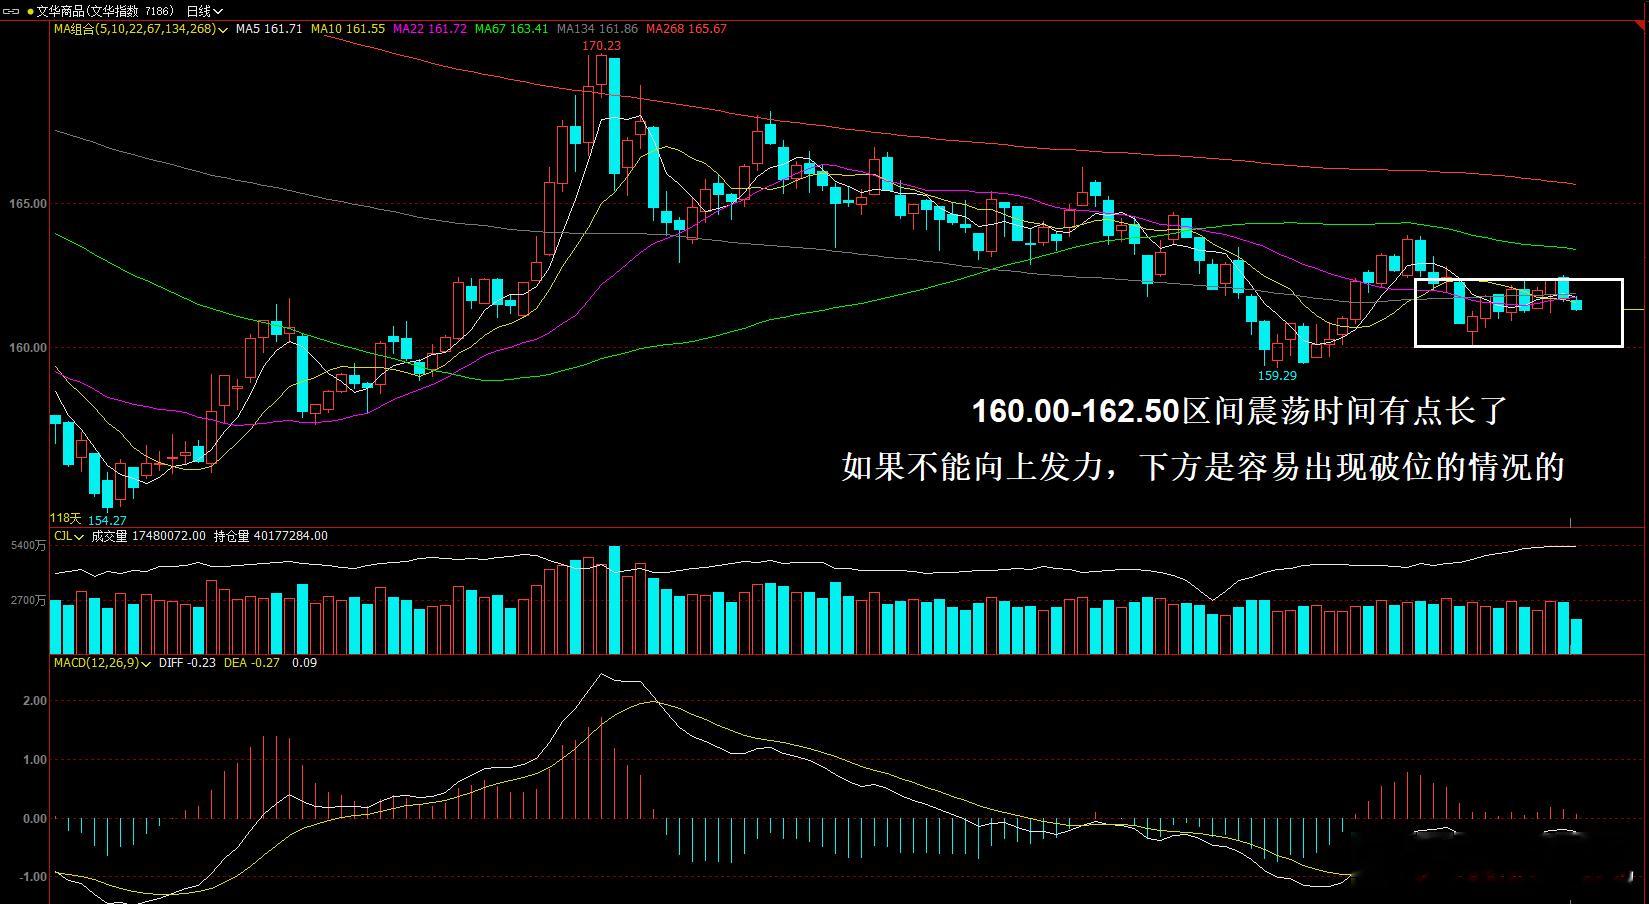The height and width of the screenshot is (904, 1649).
Task: Click the 2700万 volume axis label
Action: pos(28,601)
